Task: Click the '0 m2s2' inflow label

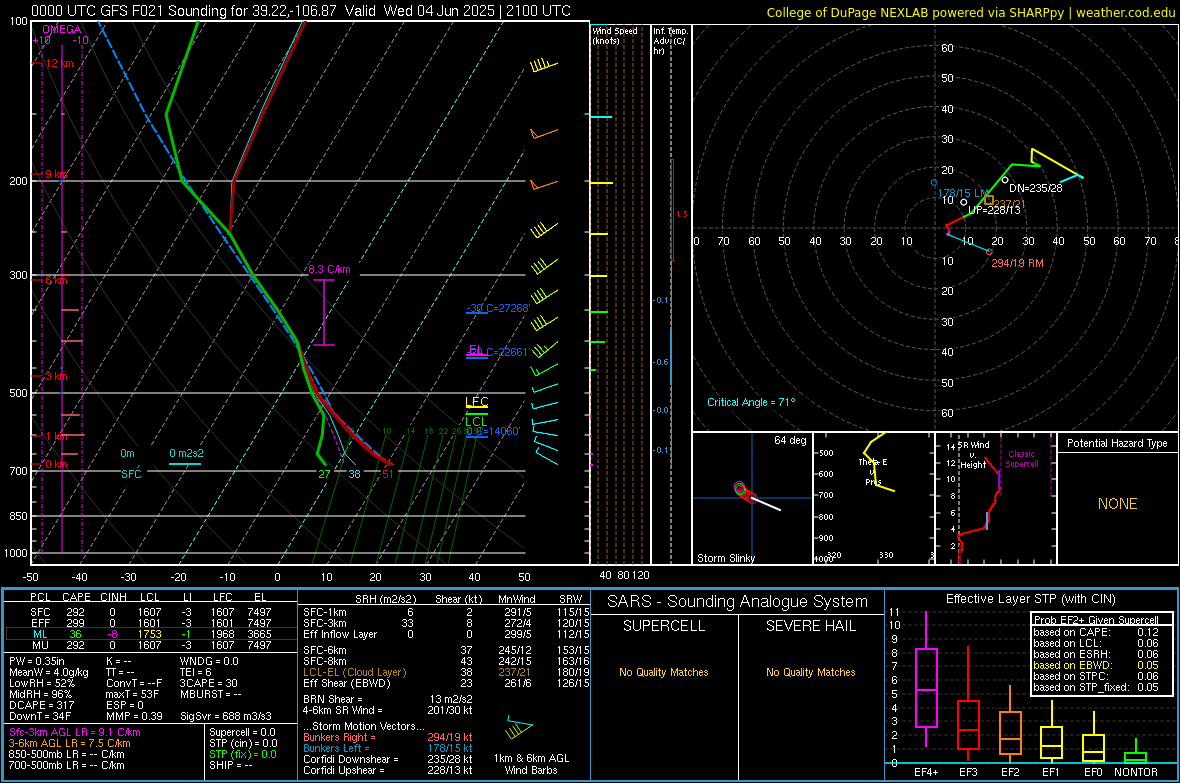Action: pos(186,453)
